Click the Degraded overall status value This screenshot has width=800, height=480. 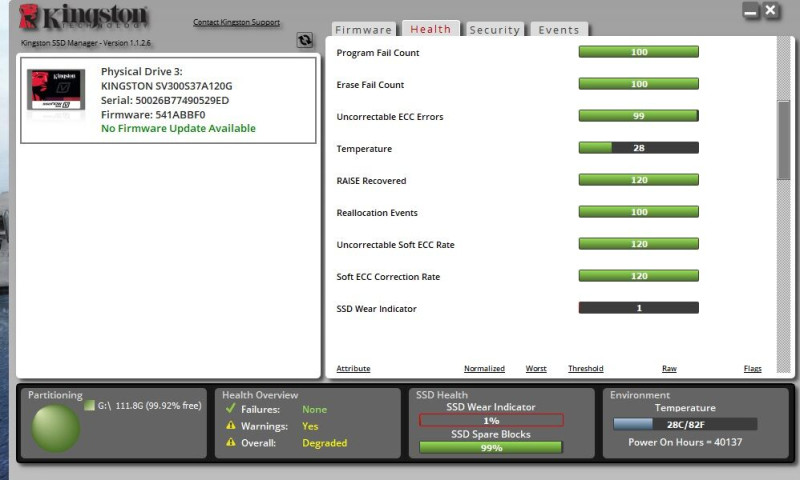coord(324,443)
